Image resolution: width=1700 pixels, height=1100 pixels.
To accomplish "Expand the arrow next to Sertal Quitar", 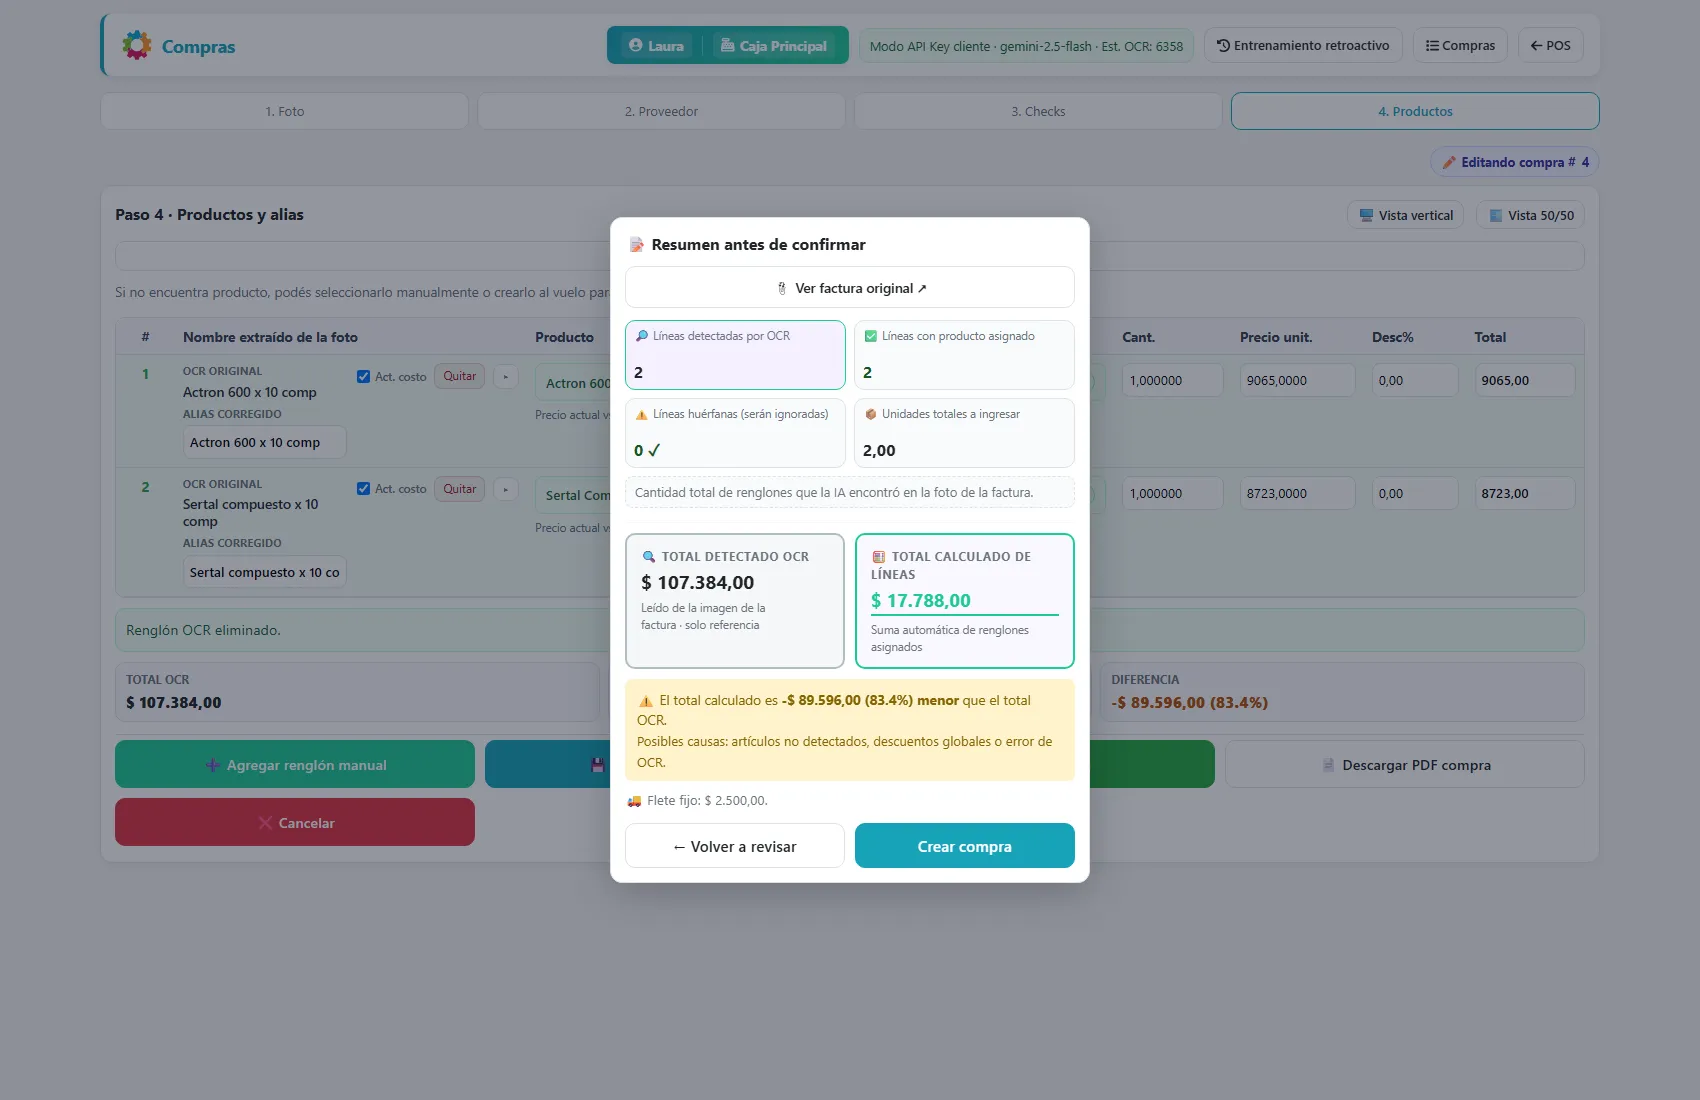I will point(506,489).
